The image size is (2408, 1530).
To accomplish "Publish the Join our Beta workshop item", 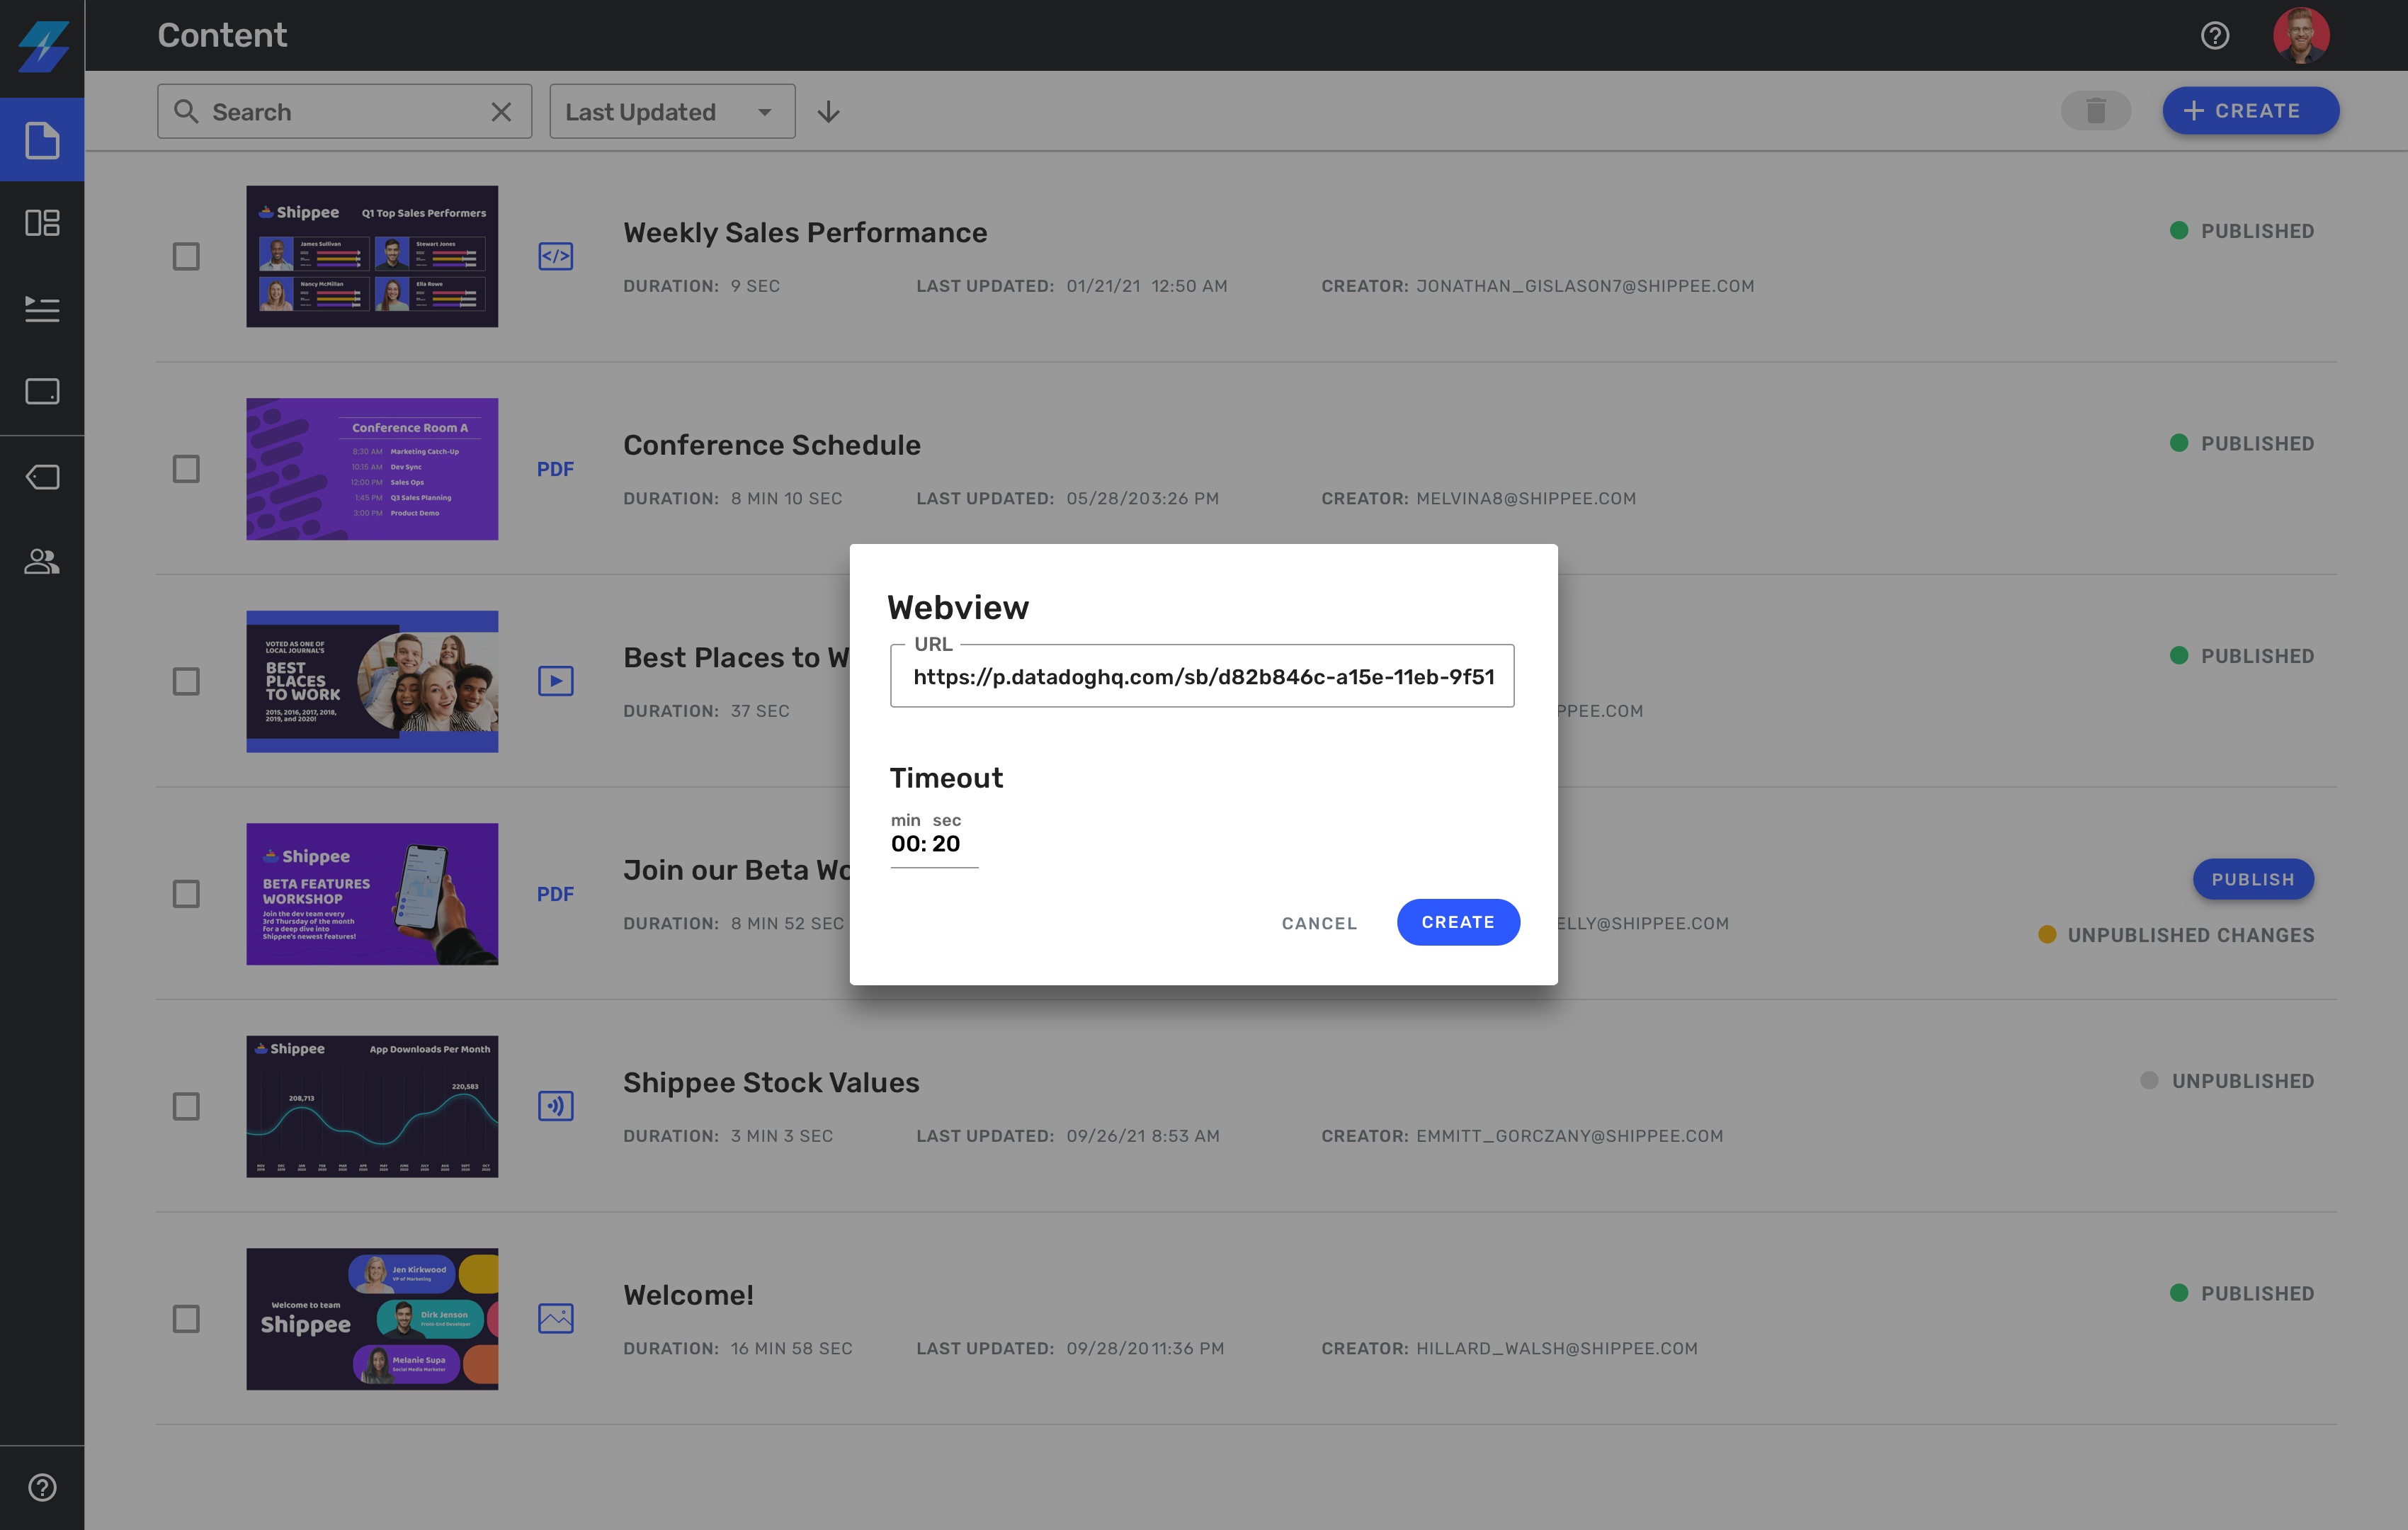I will point(2253,879).
